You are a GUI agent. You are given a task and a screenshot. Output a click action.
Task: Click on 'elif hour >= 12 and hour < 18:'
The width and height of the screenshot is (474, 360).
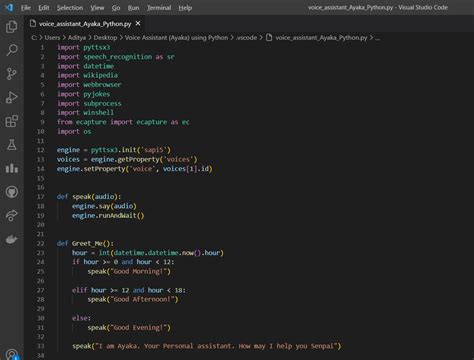(x=129, y=290)
